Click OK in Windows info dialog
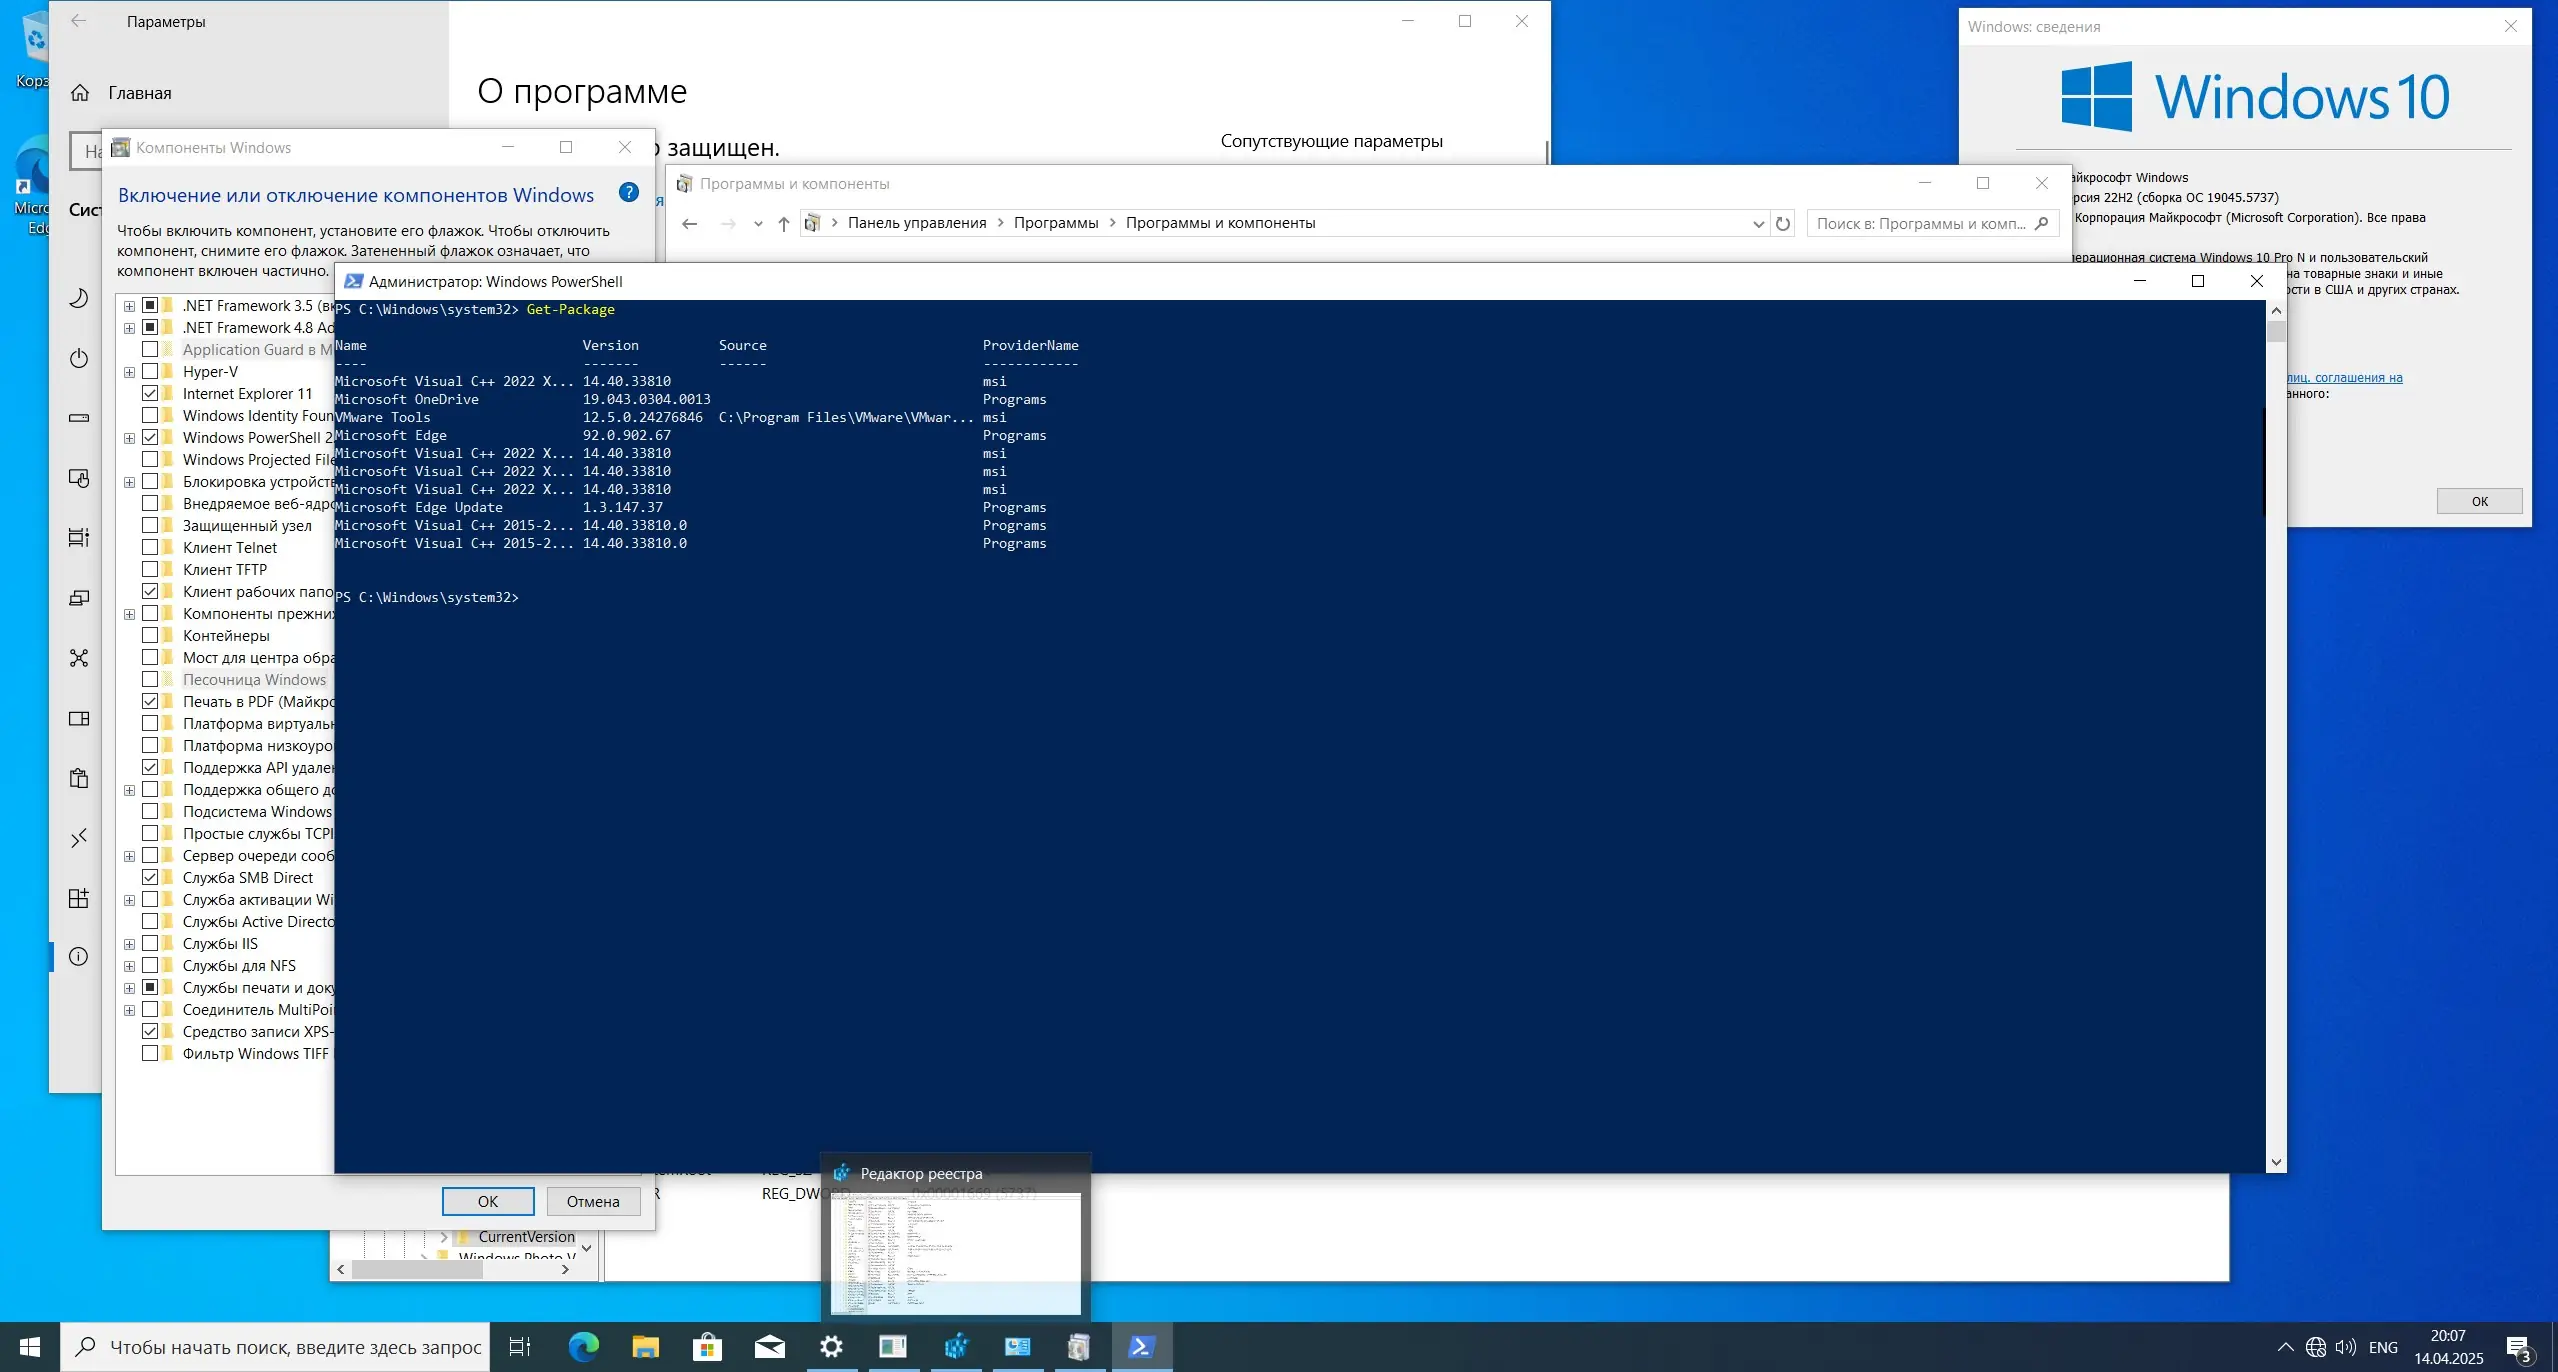The width and height of the screenshot is (2558, 1372). 2478,501
